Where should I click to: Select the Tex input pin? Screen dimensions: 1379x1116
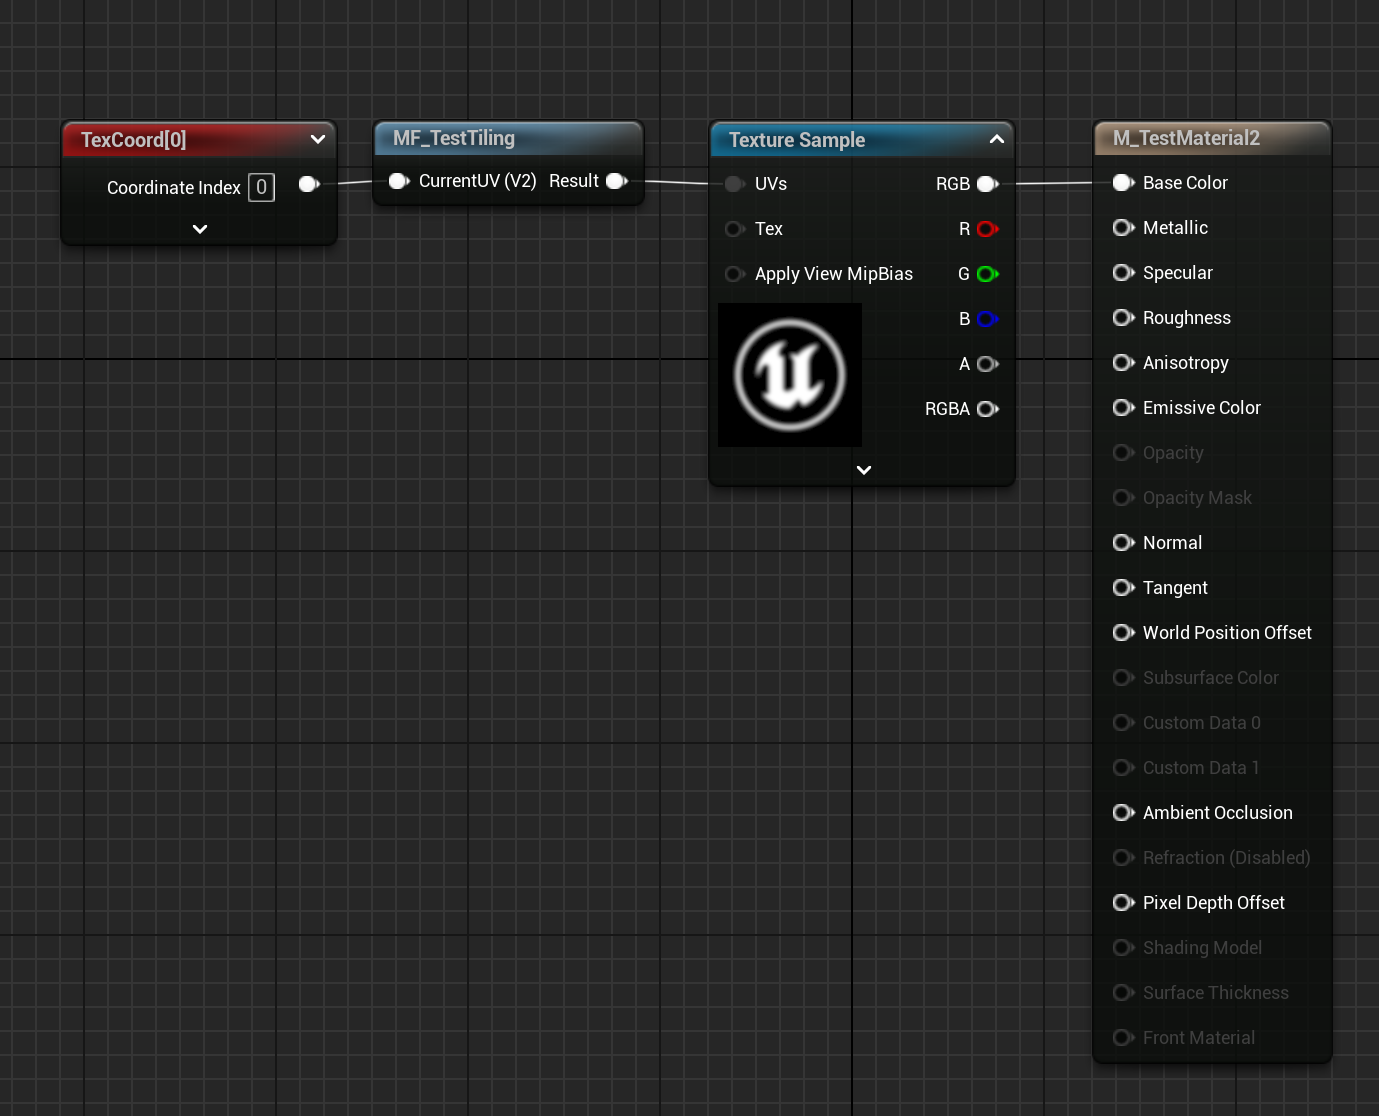(x=734, y=229)
